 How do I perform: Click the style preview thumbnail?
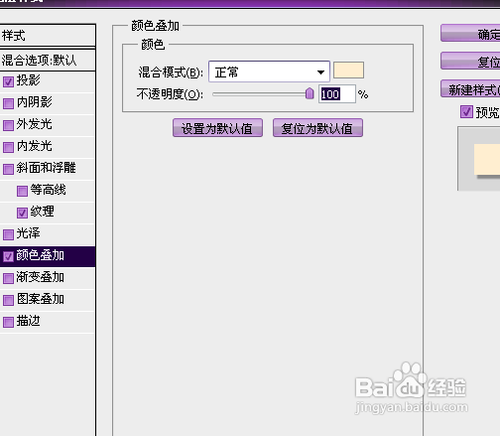pyautogui.click(x=479, y=158)
